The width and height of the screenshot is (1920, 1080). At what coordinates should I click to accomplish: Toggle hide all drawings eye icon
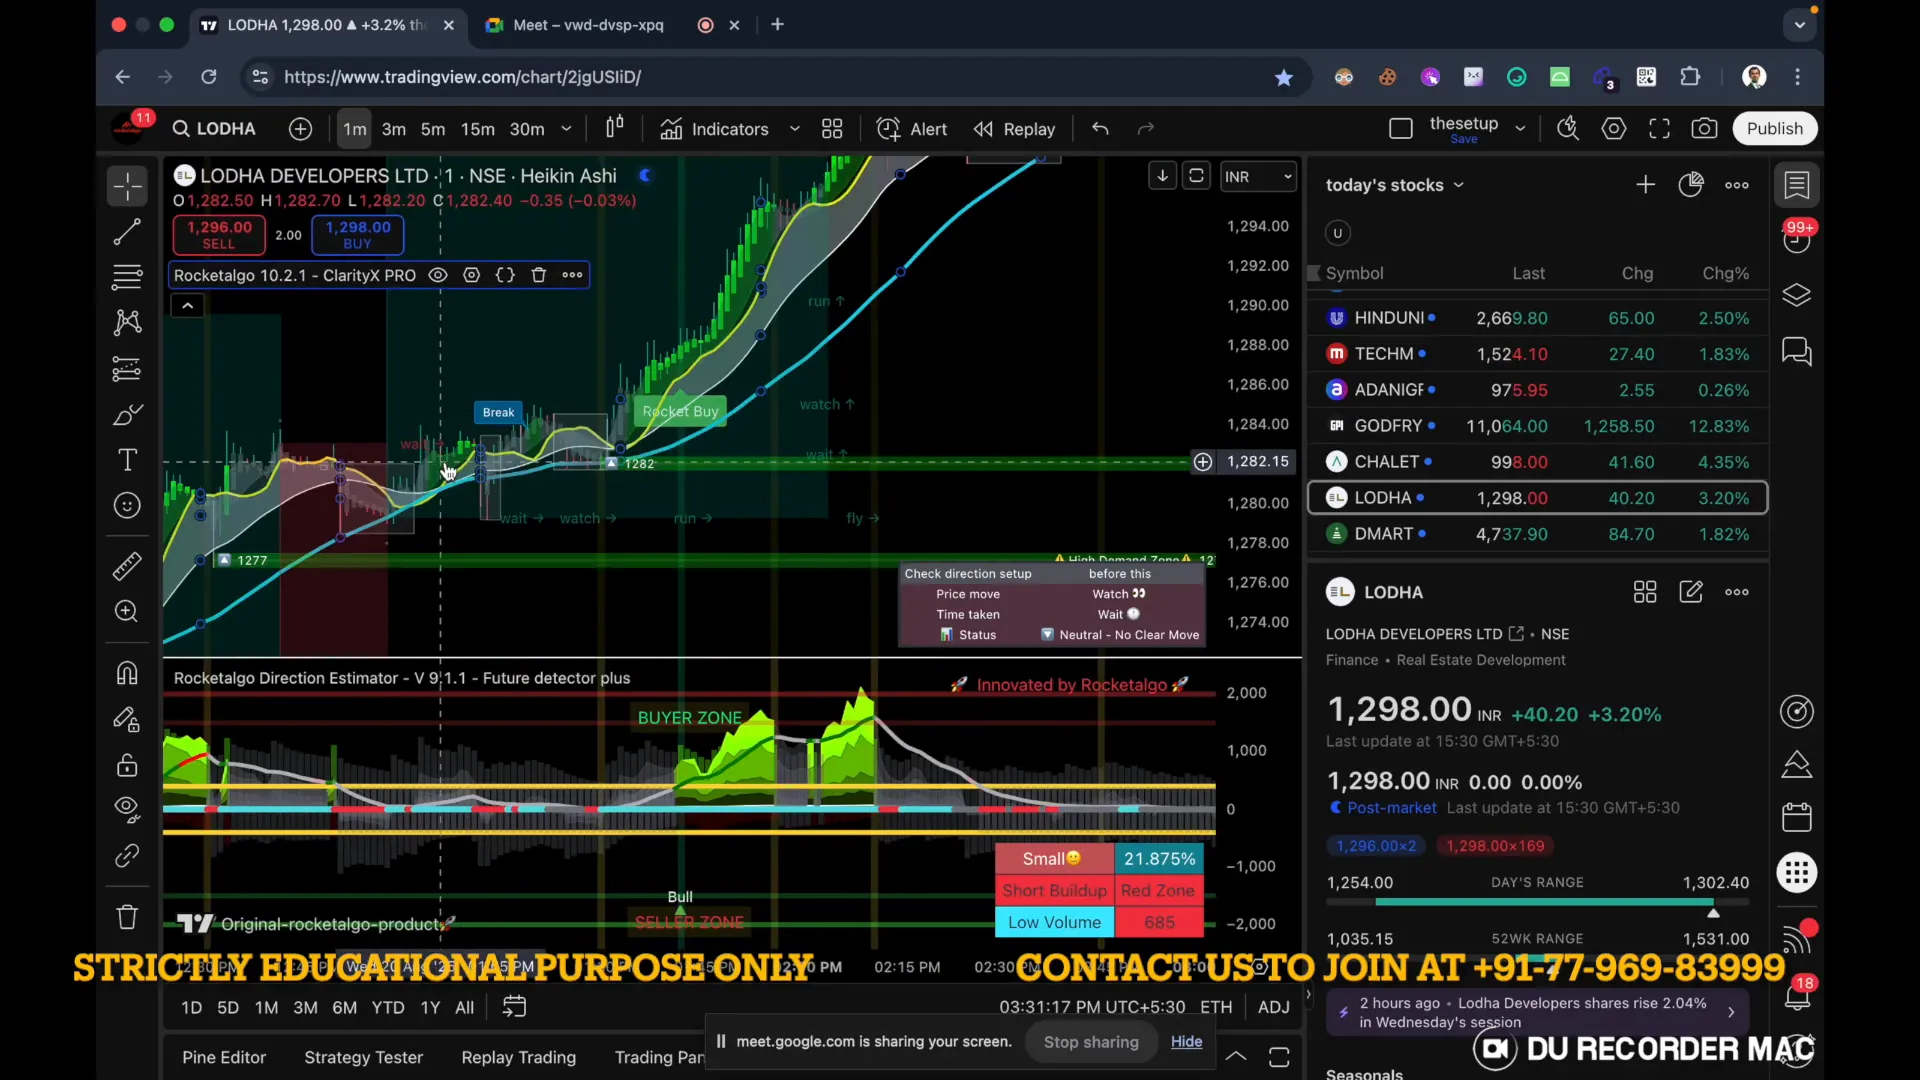coord(127,808)
